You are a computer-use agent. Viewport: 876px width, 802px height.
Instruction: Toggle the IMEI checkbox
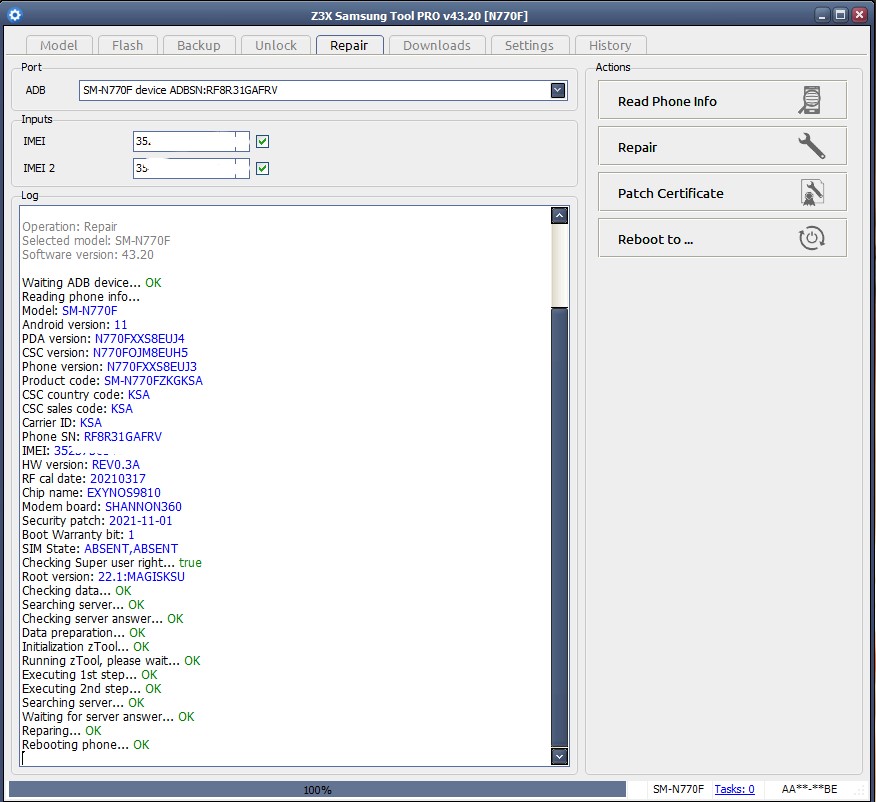click(x=262, y=141)
